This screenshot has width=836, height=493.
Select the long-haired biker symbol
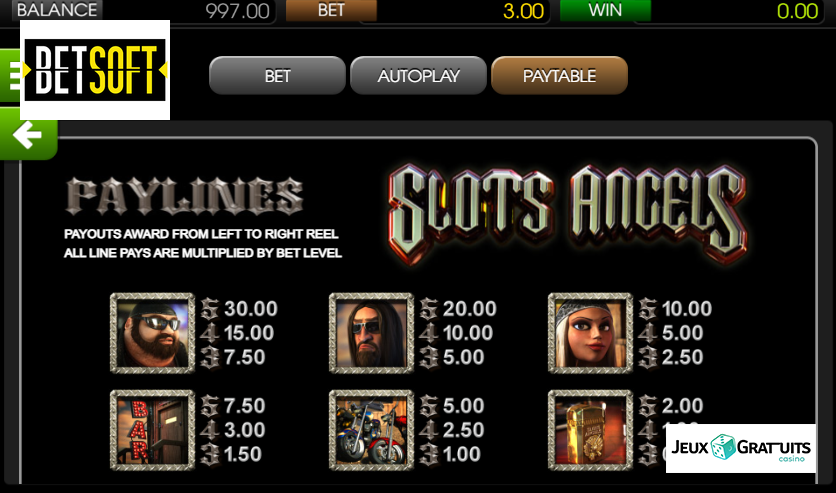[x=372, y=333]
